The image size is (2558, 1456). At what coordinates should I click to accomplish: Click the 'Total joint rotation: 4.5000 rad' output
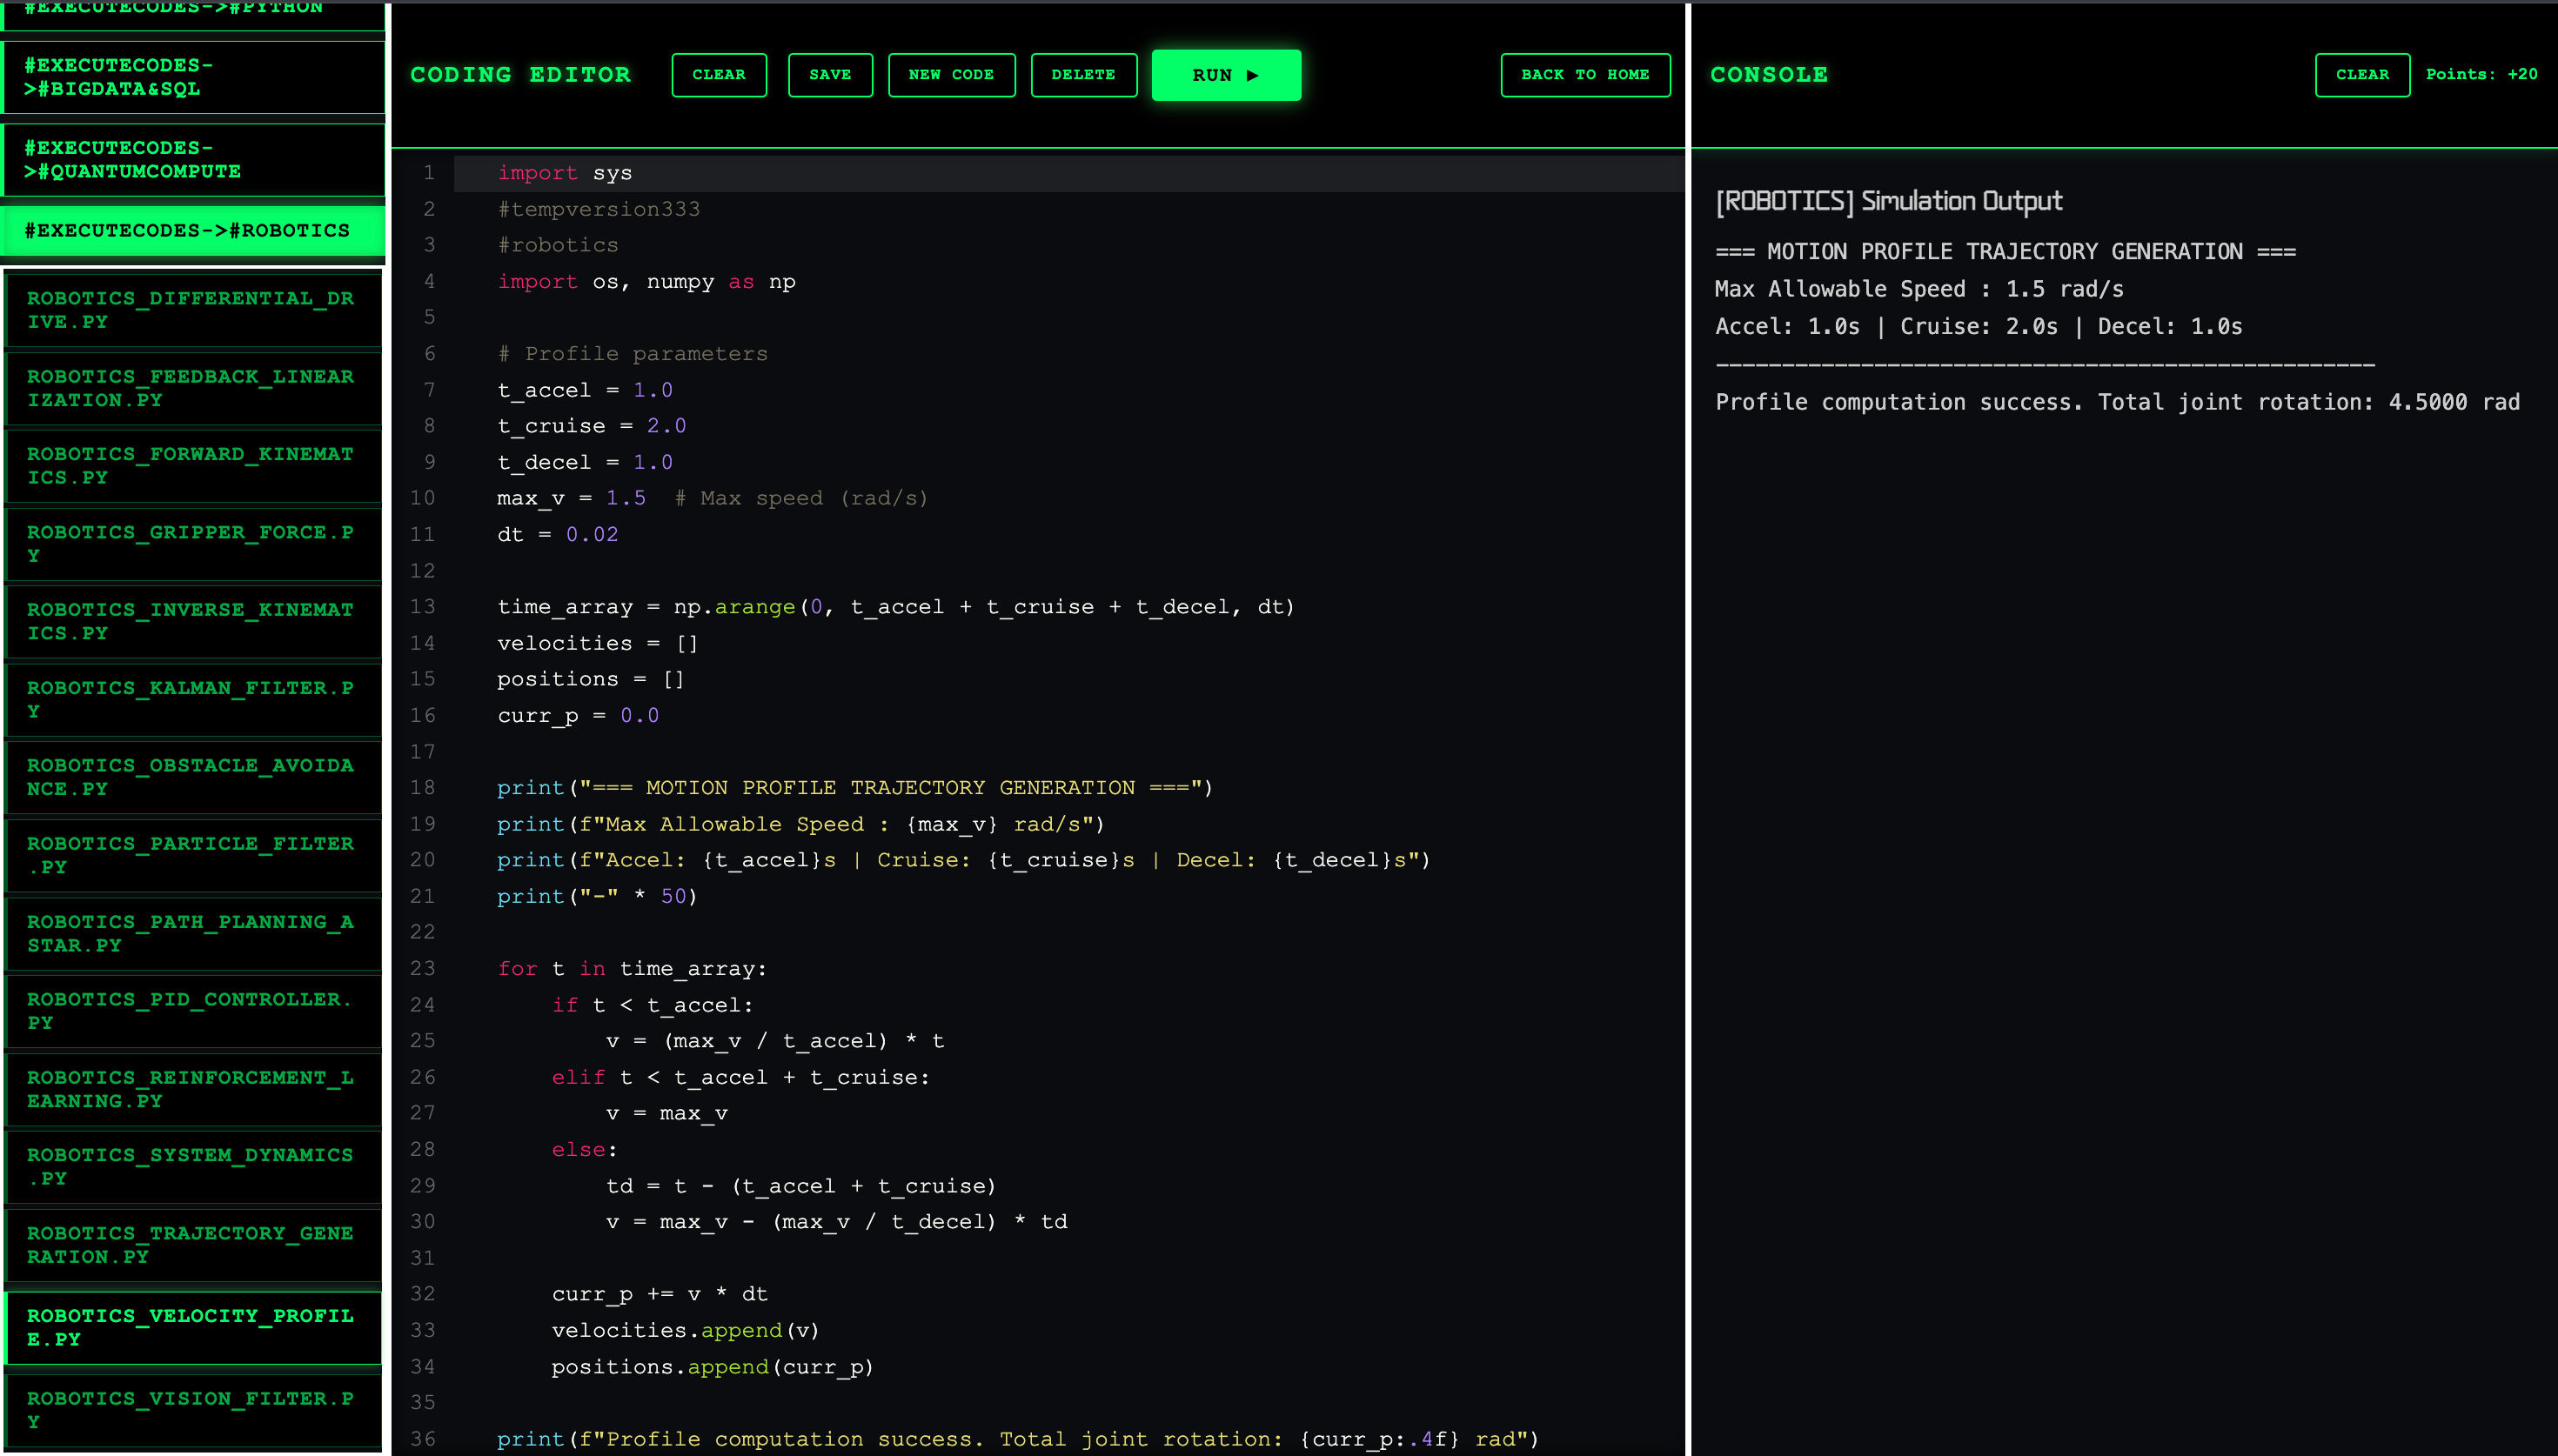pyautogui.click(x=2309, y=402)
